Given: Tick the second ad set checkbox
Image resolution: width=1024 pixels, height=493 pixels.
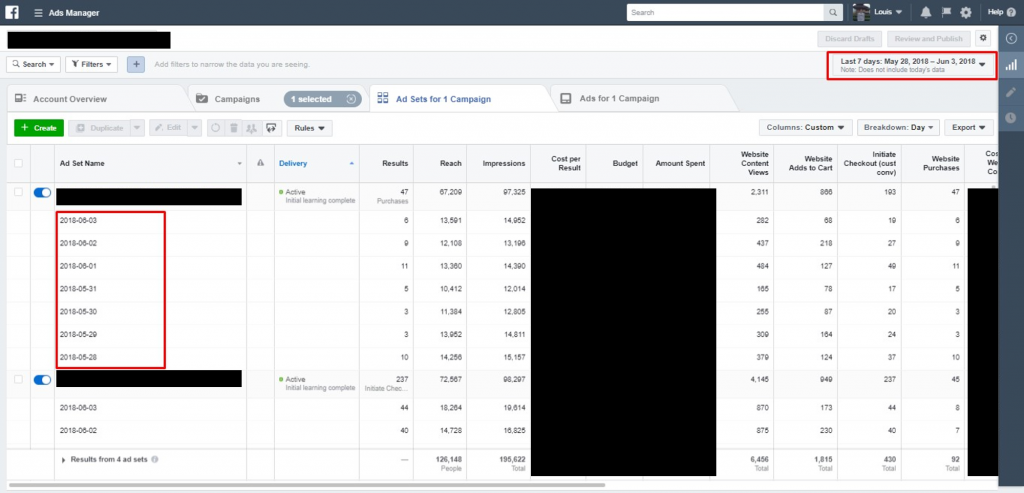Looking at the screenshot, I should point(18,379).
